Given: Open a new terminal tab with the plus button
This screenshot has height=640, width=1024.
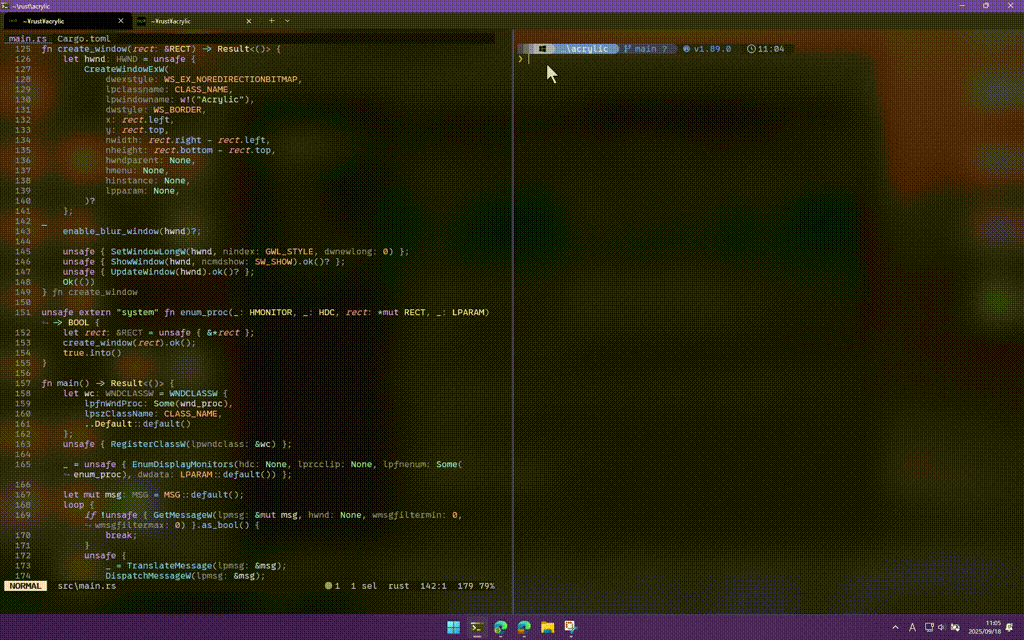Looking at the screenshot, I should point(270,21).
